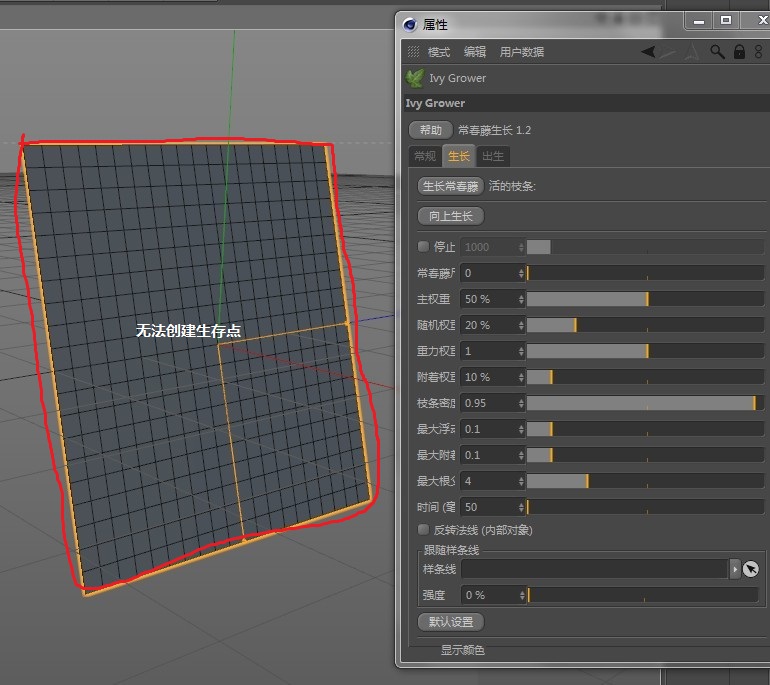Switch to the 常规 tab
Image resolution: width=770 pixels, height=685 pixels.
425,156
